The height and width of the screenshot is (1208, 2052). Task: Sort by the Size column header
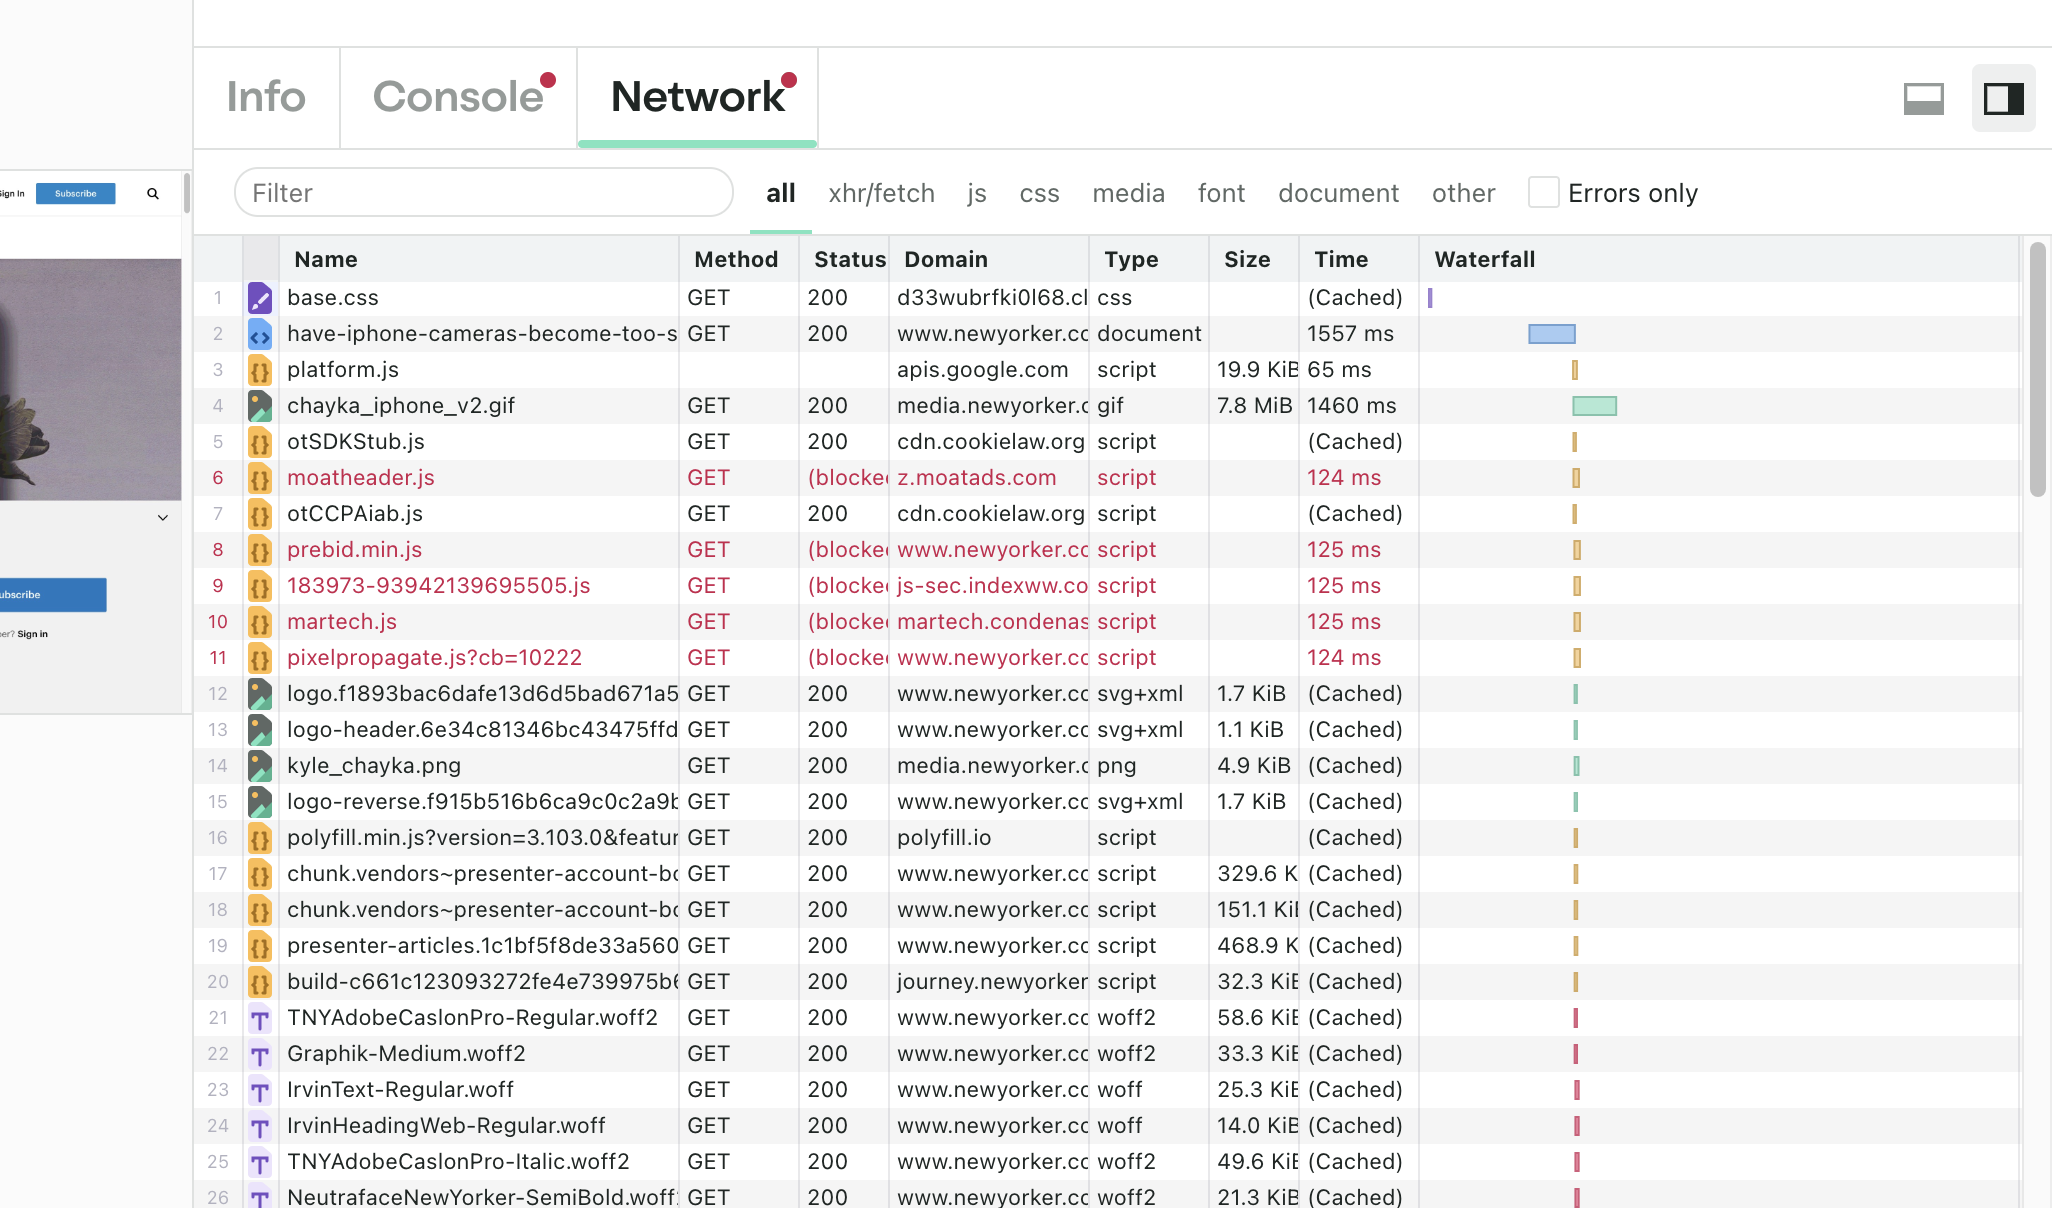click(1247, 260)
